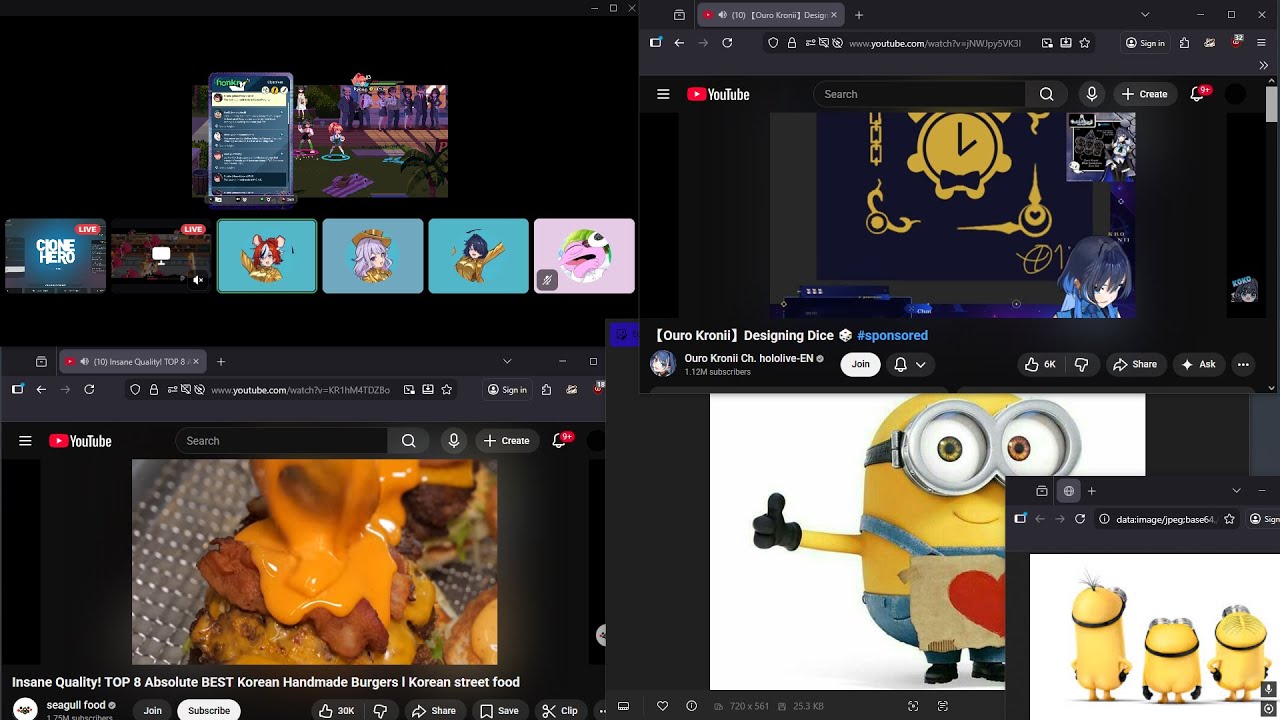Bookmark the data:image page with star
Screen dimensions: 1280x720
[x=1229, y=519]
